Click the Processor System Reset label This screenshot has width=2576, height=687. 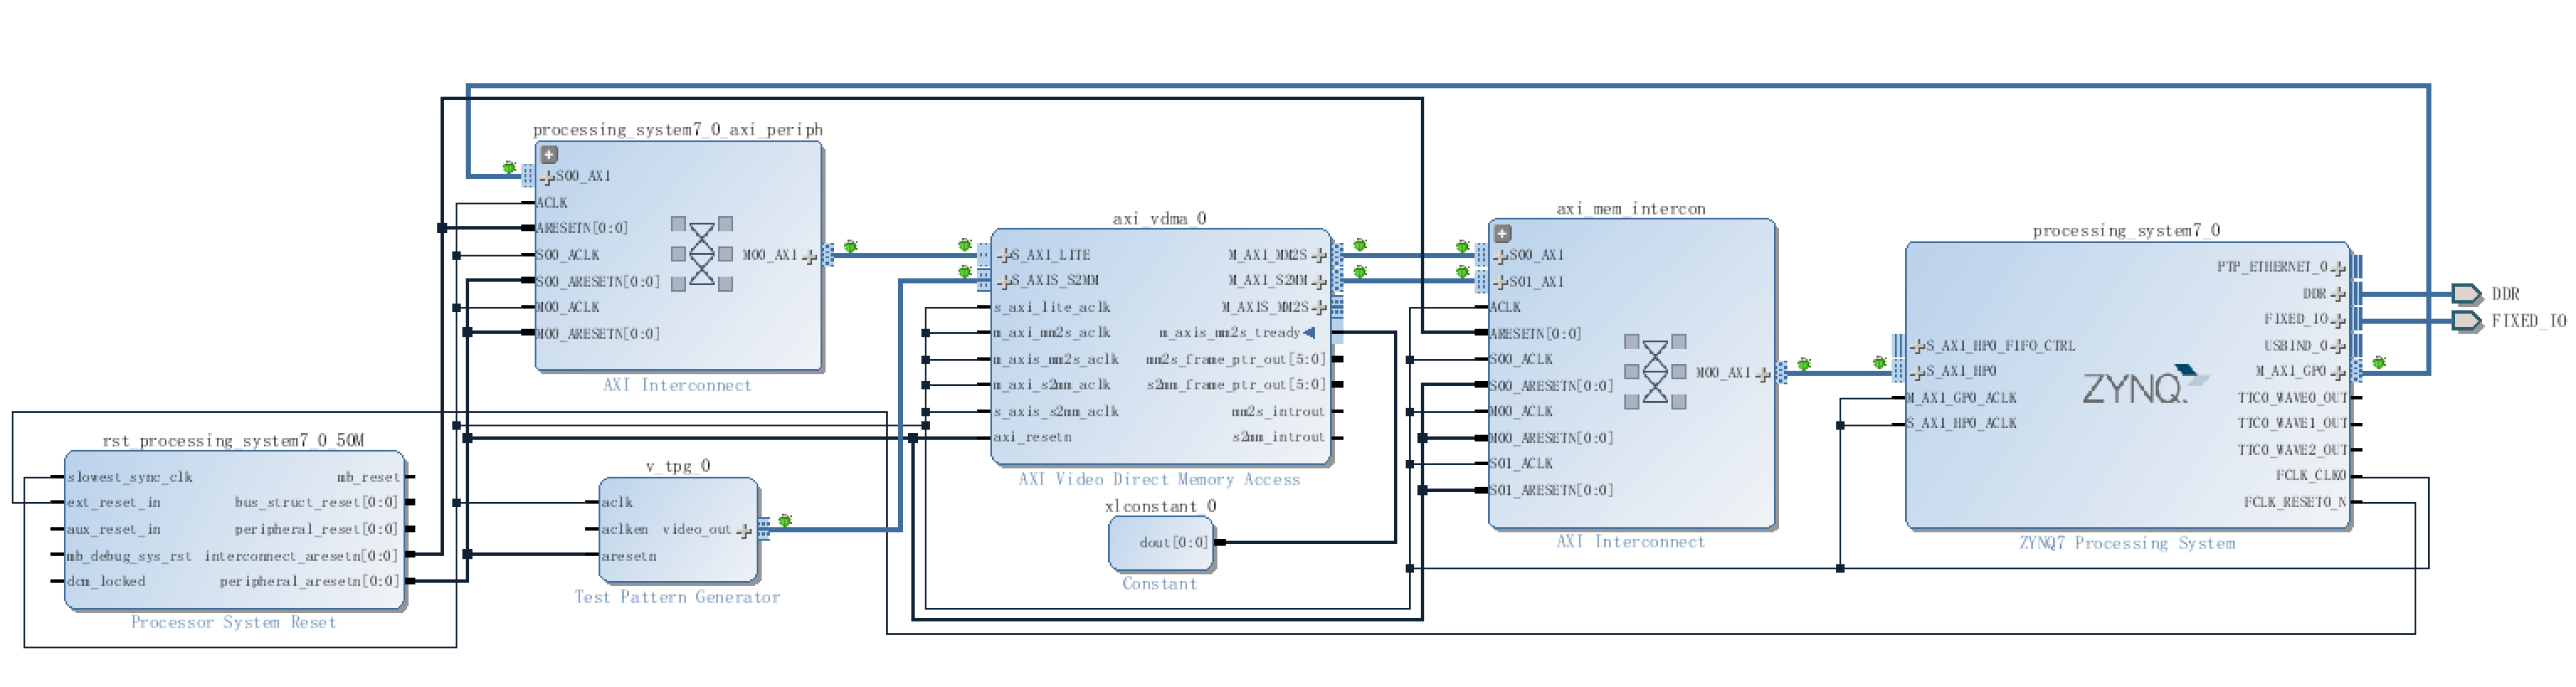pos(233,622)
